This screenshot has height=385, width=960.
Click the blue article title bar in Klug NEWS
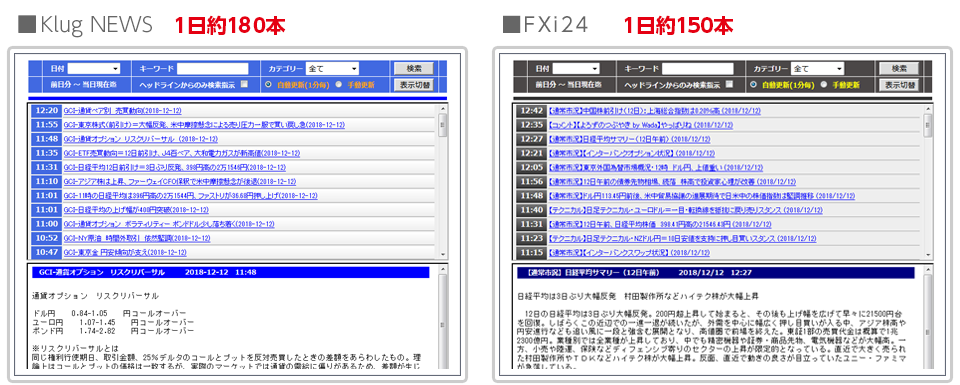pos(230,272)
